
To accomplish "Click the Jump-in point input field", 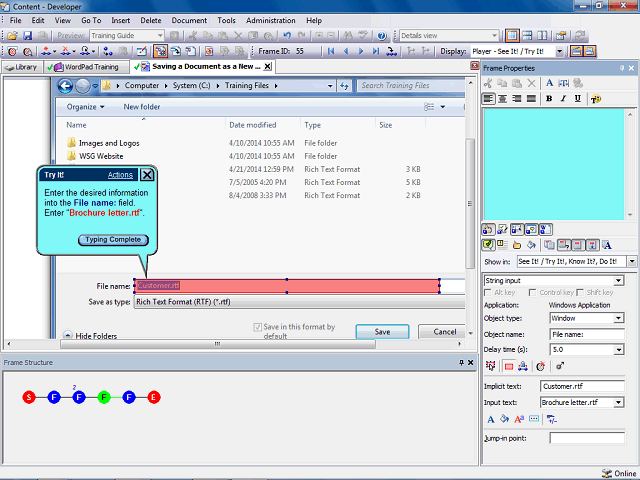I will tap(587, 438).
